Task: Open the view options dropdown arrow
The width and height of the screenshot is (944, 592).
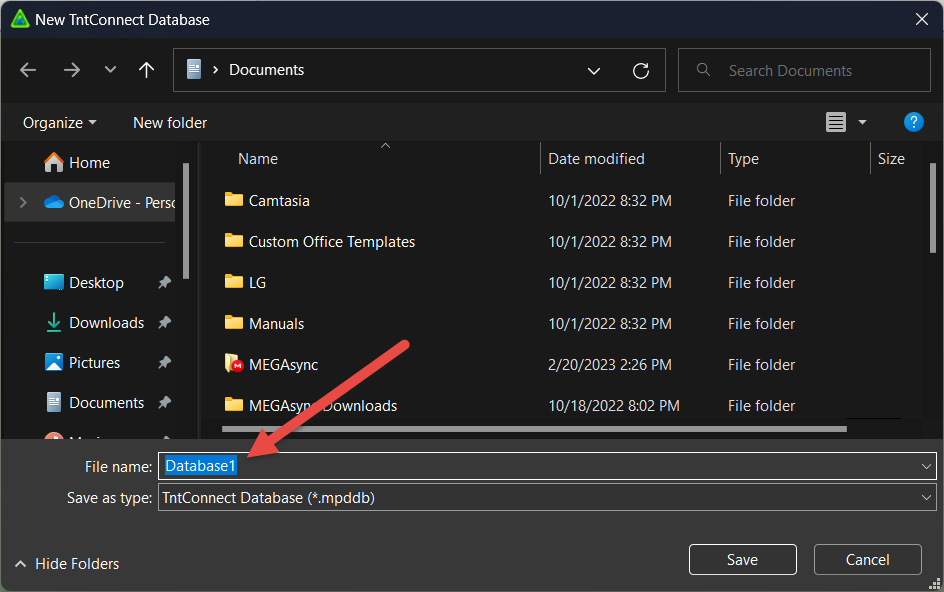Action: point(862,122)
